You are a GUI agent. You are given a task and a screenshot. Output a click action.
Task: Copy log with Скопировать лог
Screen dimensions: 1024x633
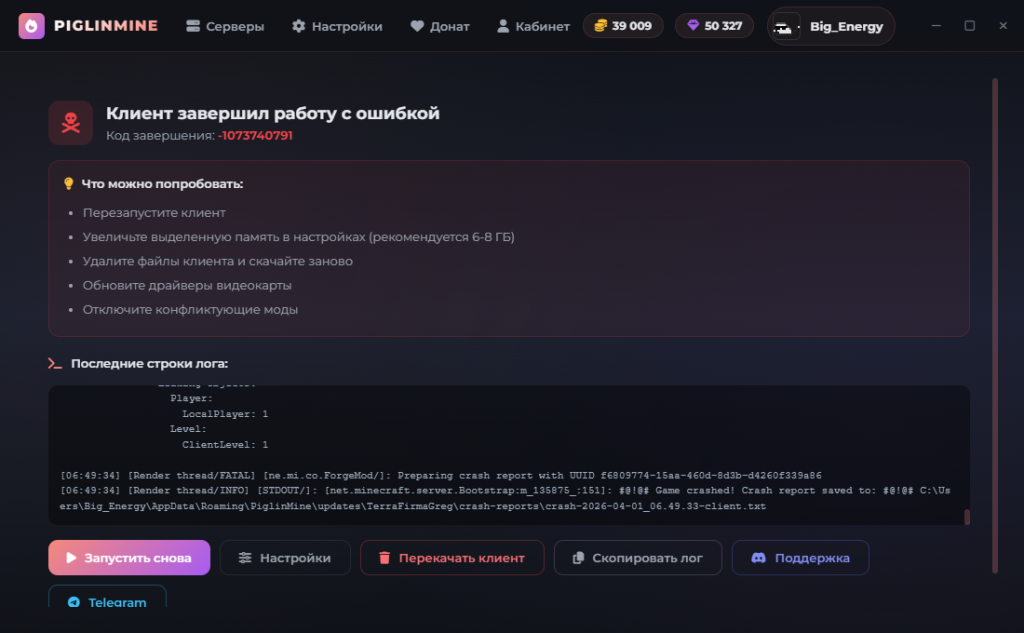637,558
